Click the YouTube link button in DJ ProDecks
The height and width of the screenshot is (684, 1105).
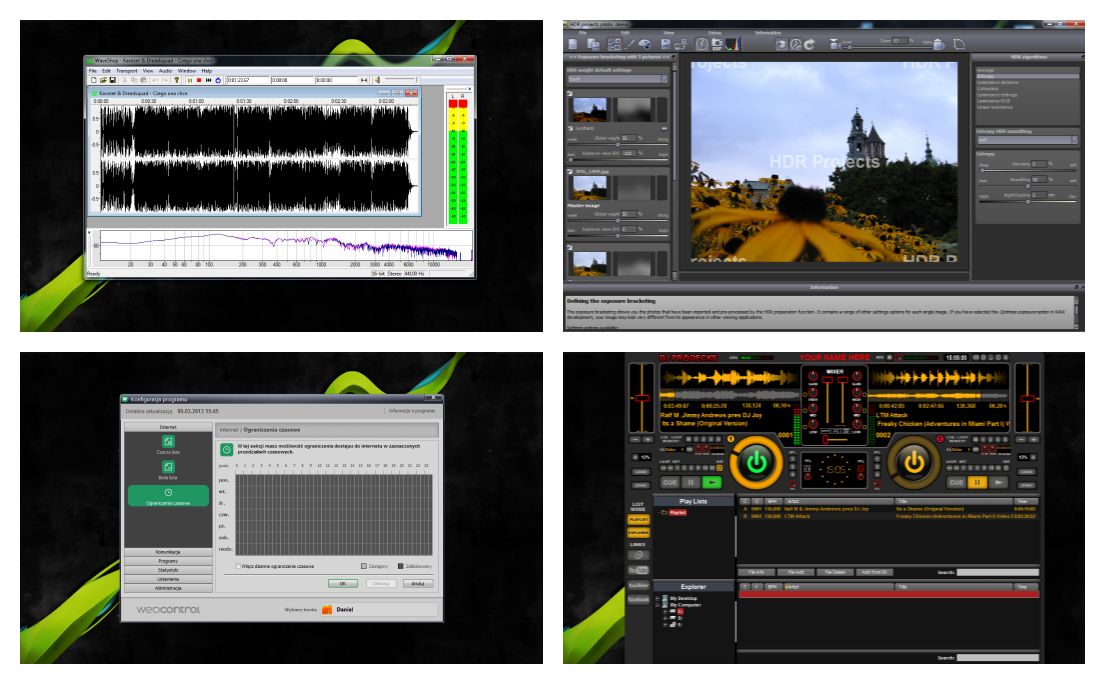tap(638, 570)
